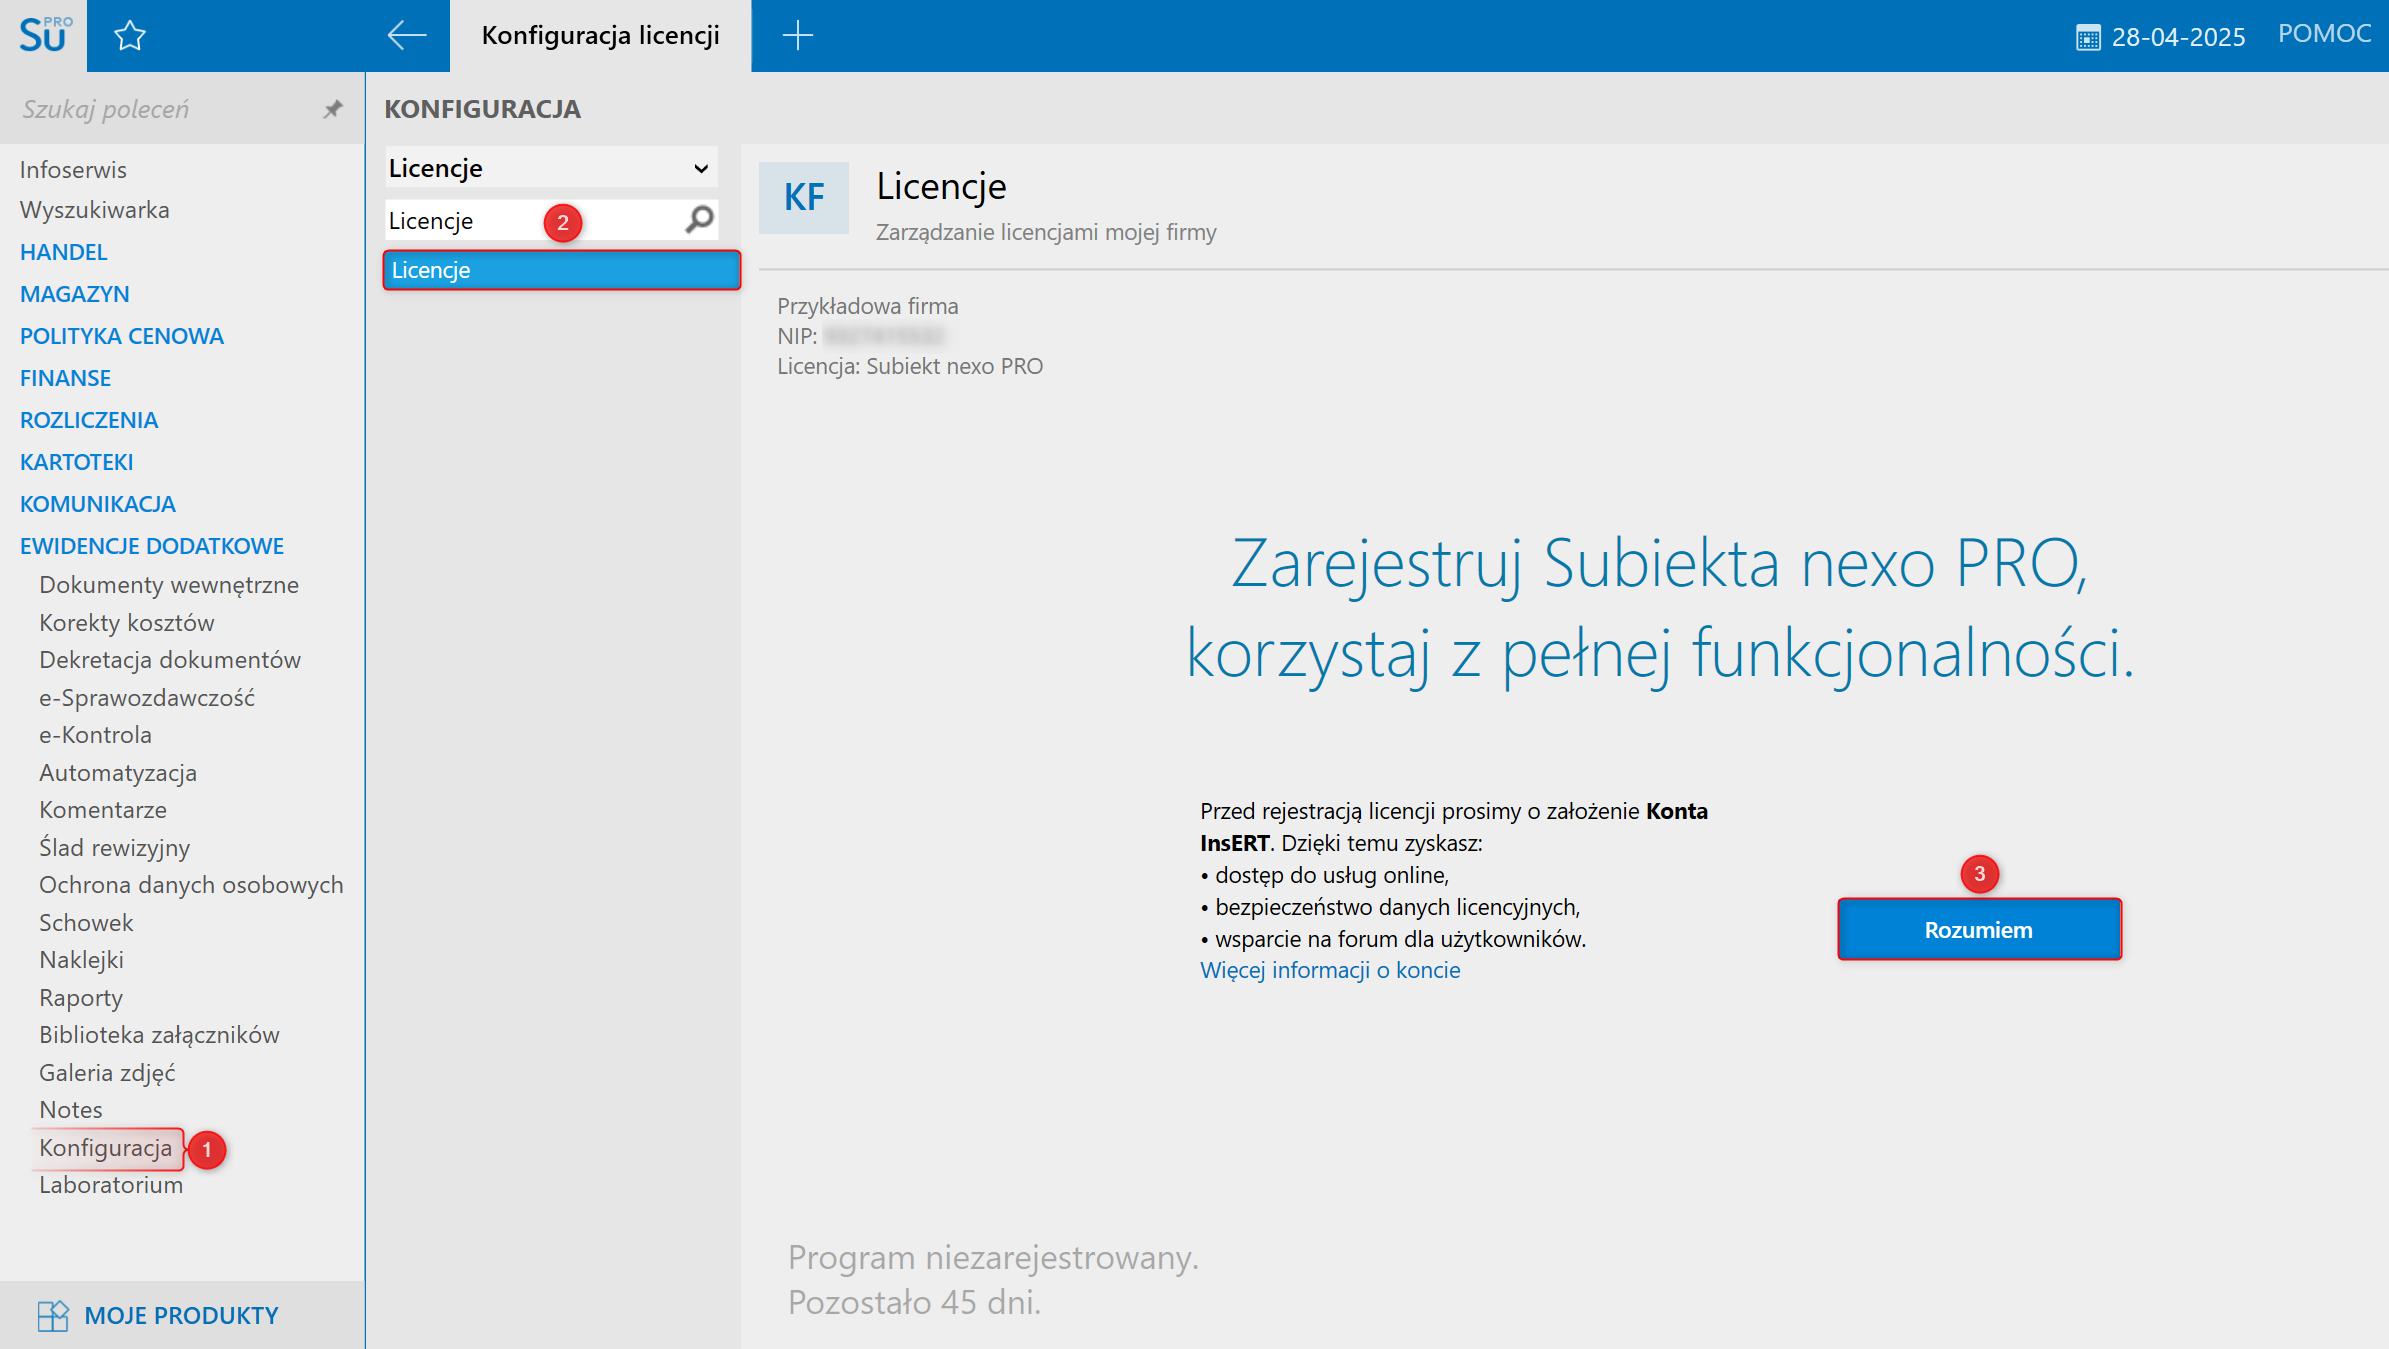Switch to the Konfiguracja licencji tab
Screen dimensions: 2389x1349
pos(600,36)
